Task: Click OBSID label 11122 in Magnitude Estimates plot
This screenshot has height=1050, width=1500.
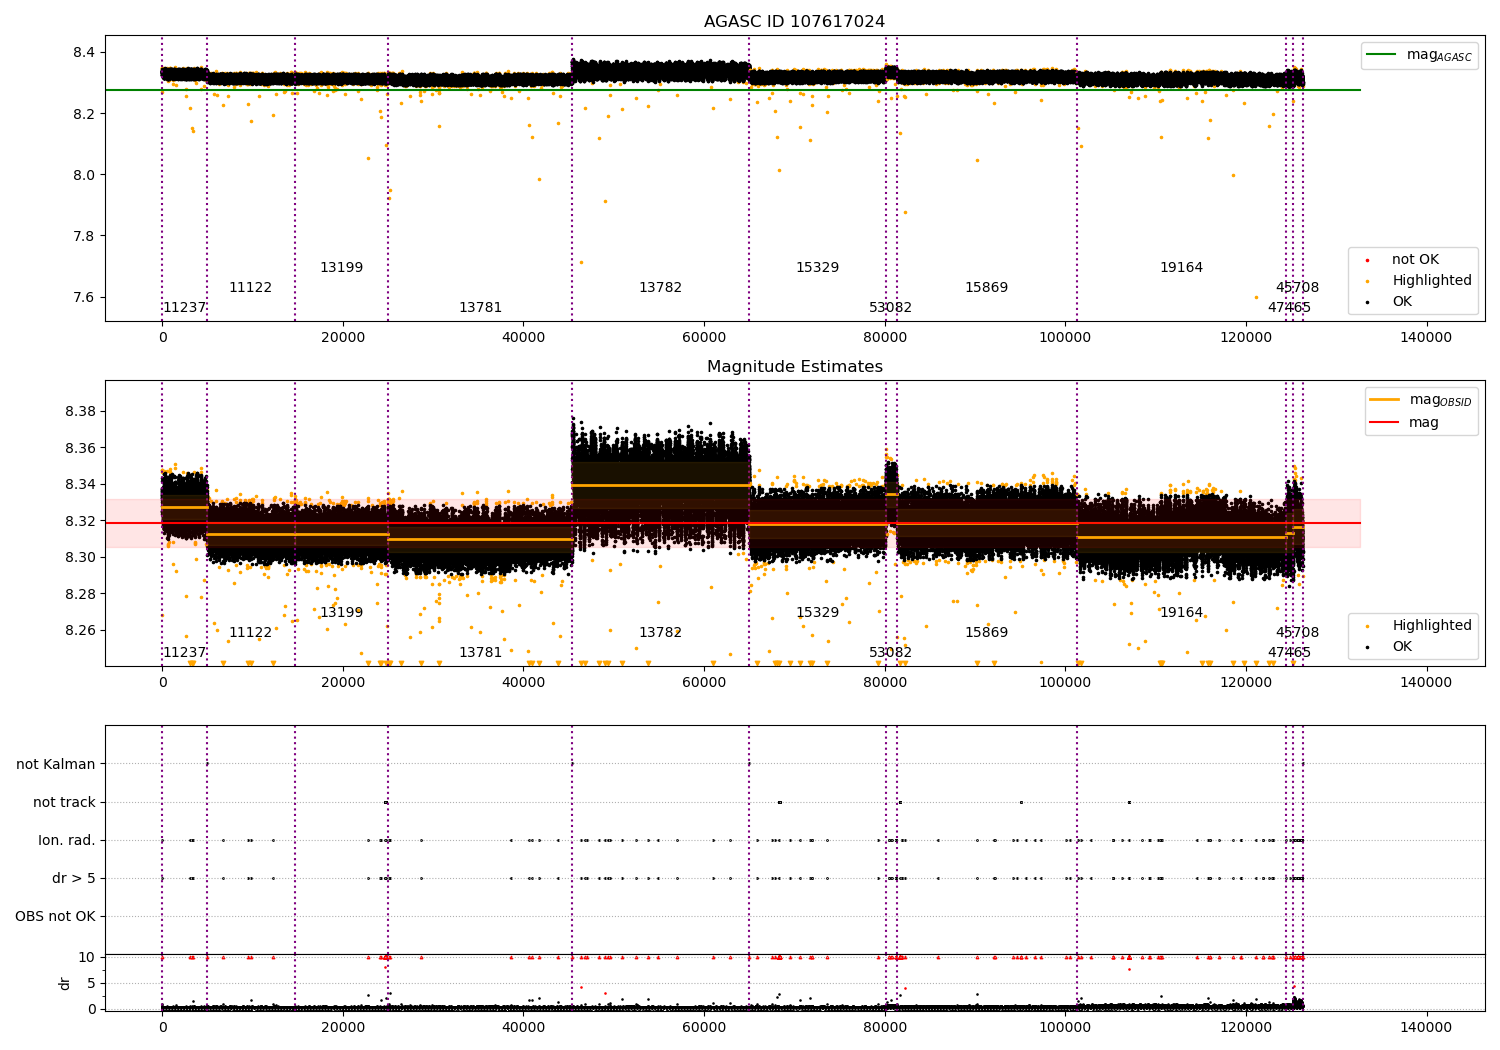Action: click(250, 633)
